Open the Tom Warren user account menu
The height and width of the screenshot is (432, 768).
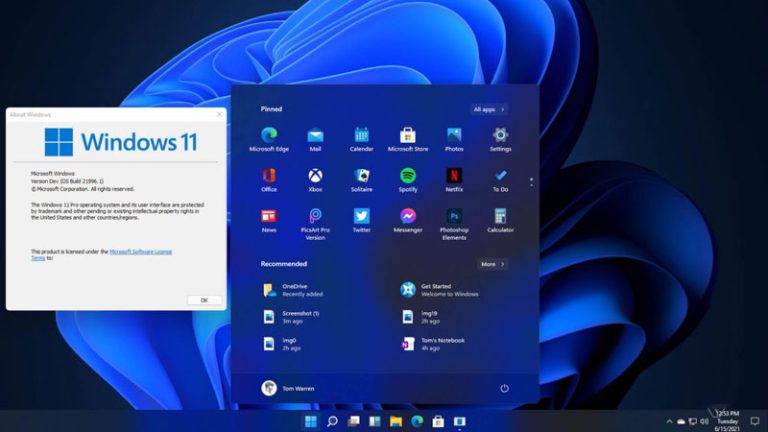[x=290, y=388]
